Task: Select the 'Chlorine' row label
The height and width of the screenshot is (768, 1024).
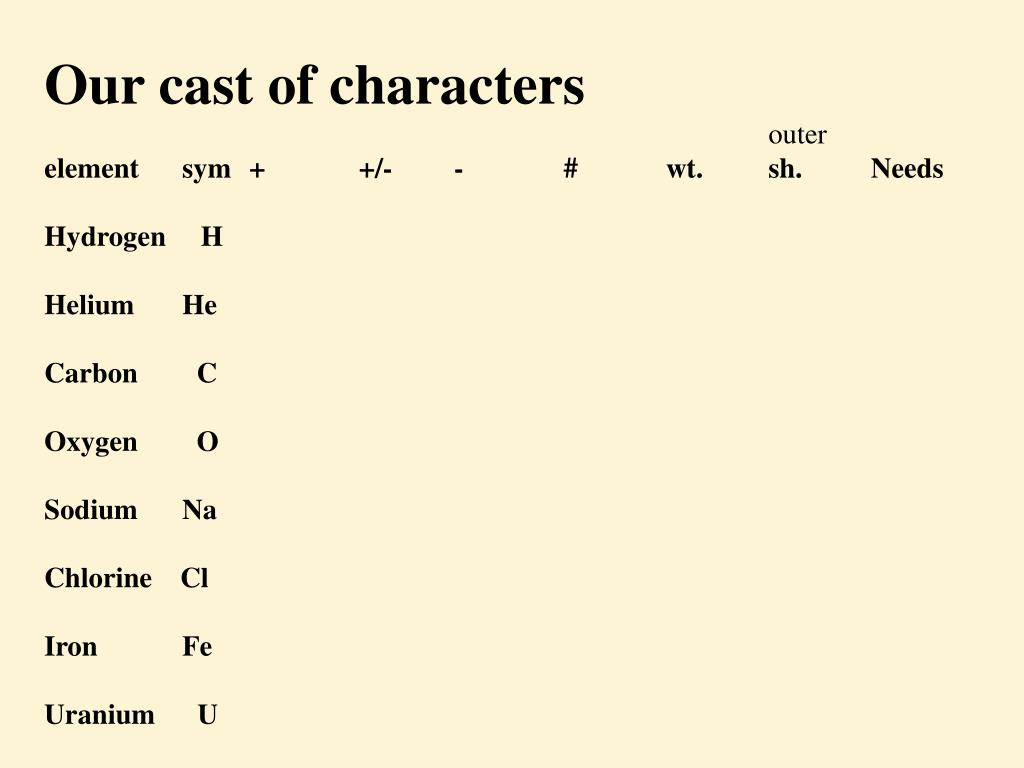Action: pos(98,578)
